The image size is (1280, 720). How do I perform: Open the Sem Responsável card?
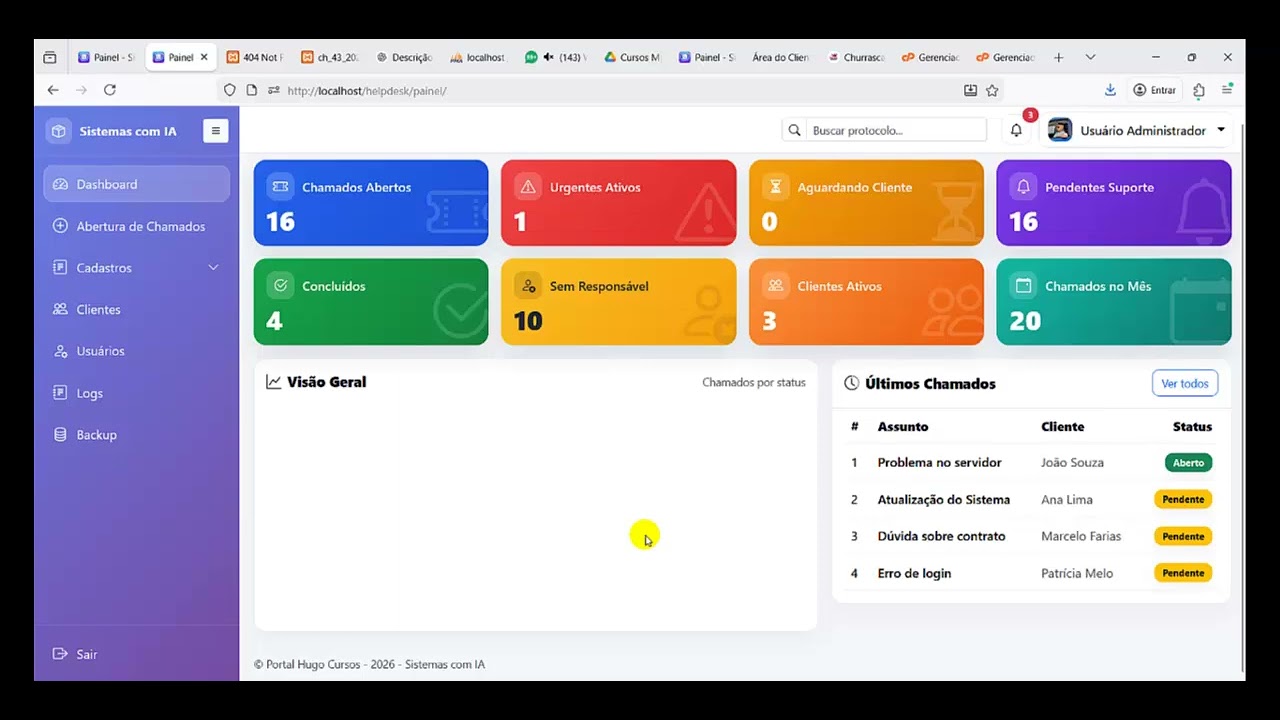618,302
